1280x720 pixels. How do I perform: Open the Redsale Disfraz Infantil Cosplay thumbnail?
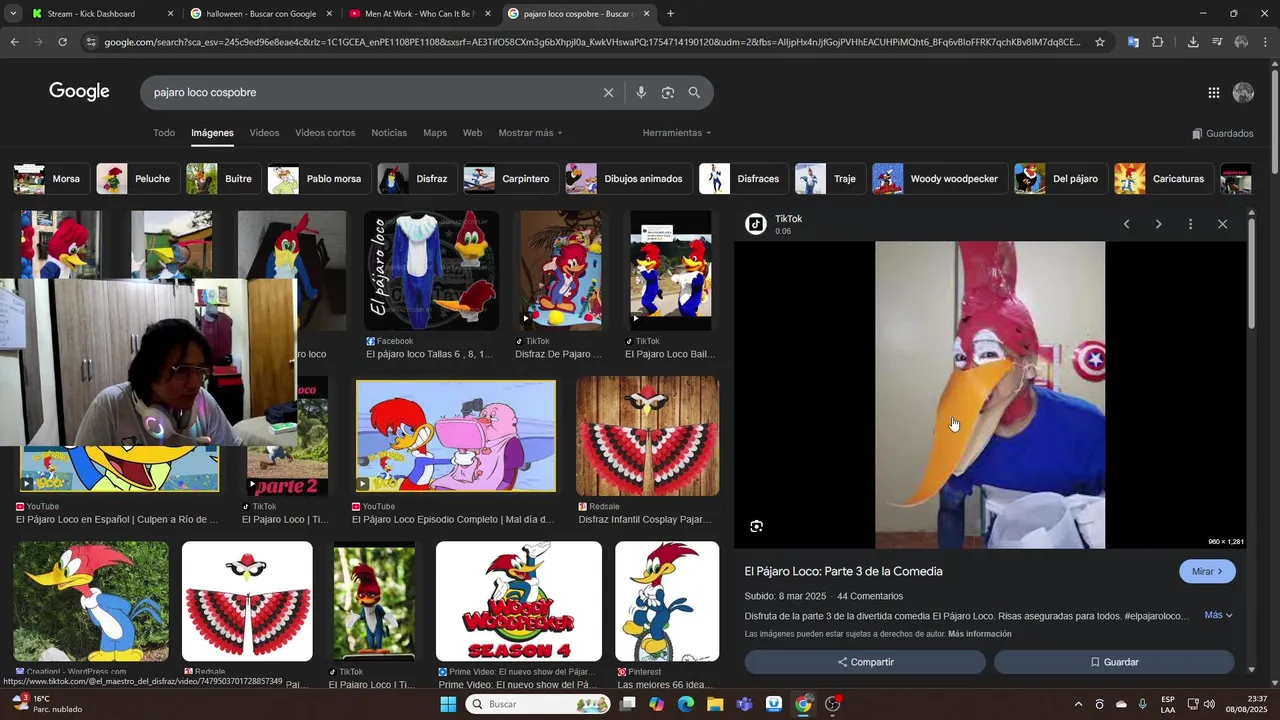click(x=647, y=436)
